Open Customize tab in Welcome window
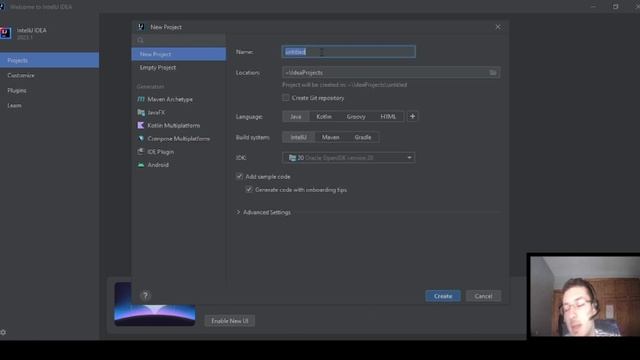Image resolution: width=640 pixels, height=360 pixels. pos(49,75)
